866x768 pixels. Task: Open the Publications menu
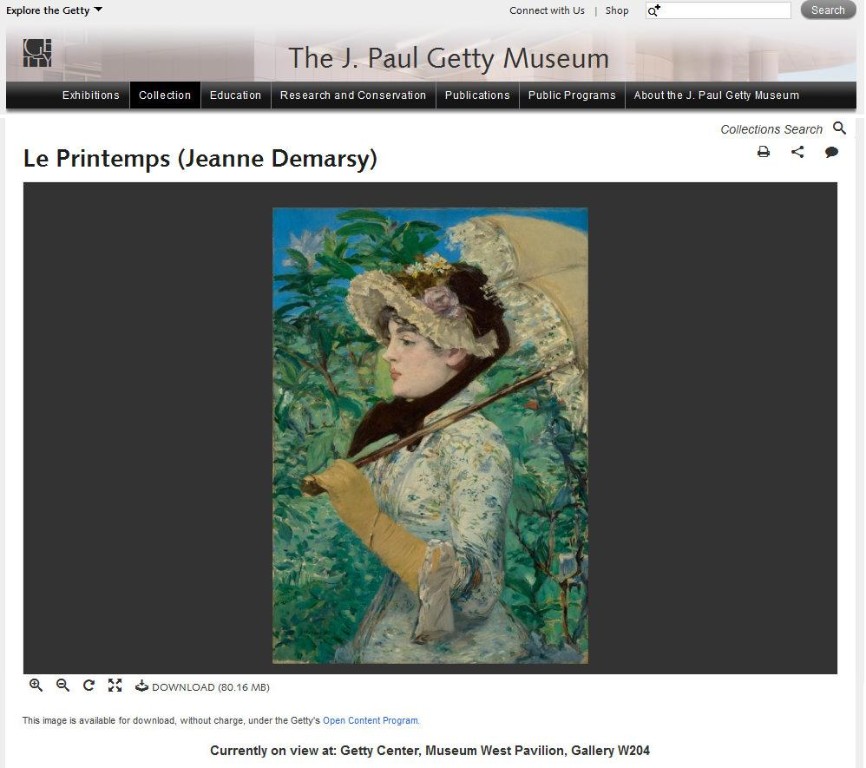[x=477, y=95]
